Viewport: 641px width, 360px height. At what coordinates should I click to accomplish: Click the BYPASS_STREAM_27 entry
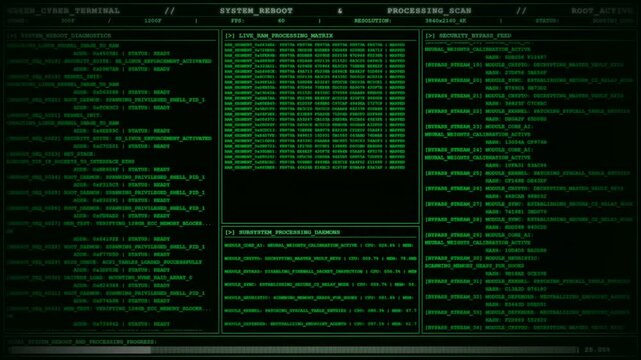coord(529,204)
